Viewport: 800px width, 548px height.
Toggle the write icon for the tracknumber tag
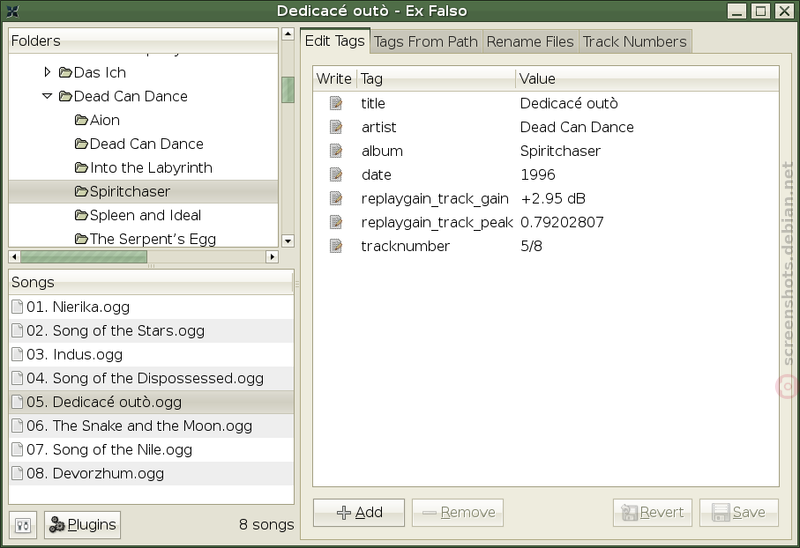pos(336,246)
